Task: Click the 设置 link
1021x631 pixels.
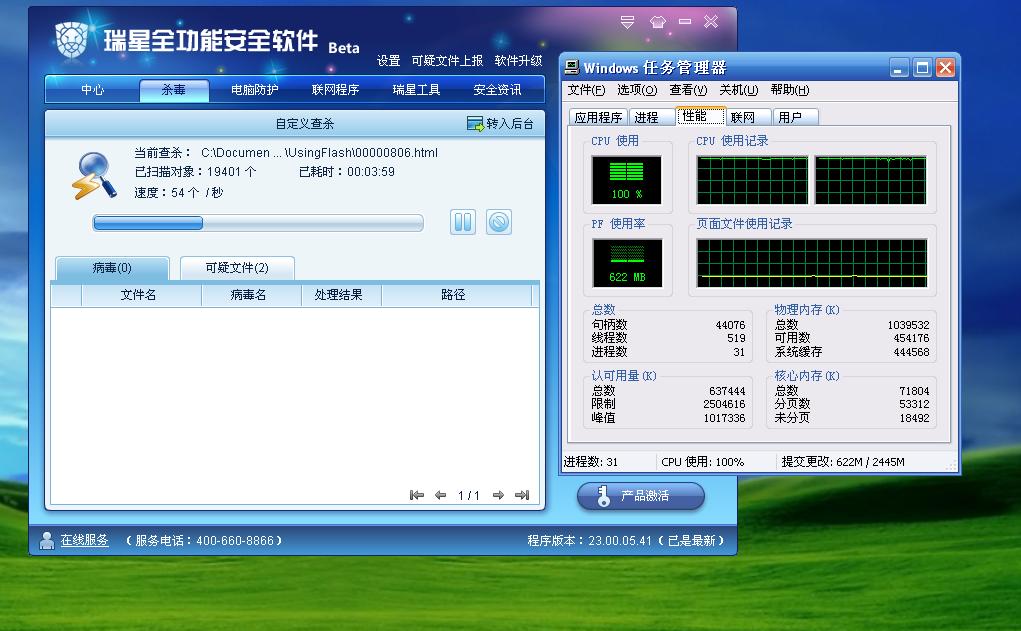Action: tap(389, 61)
